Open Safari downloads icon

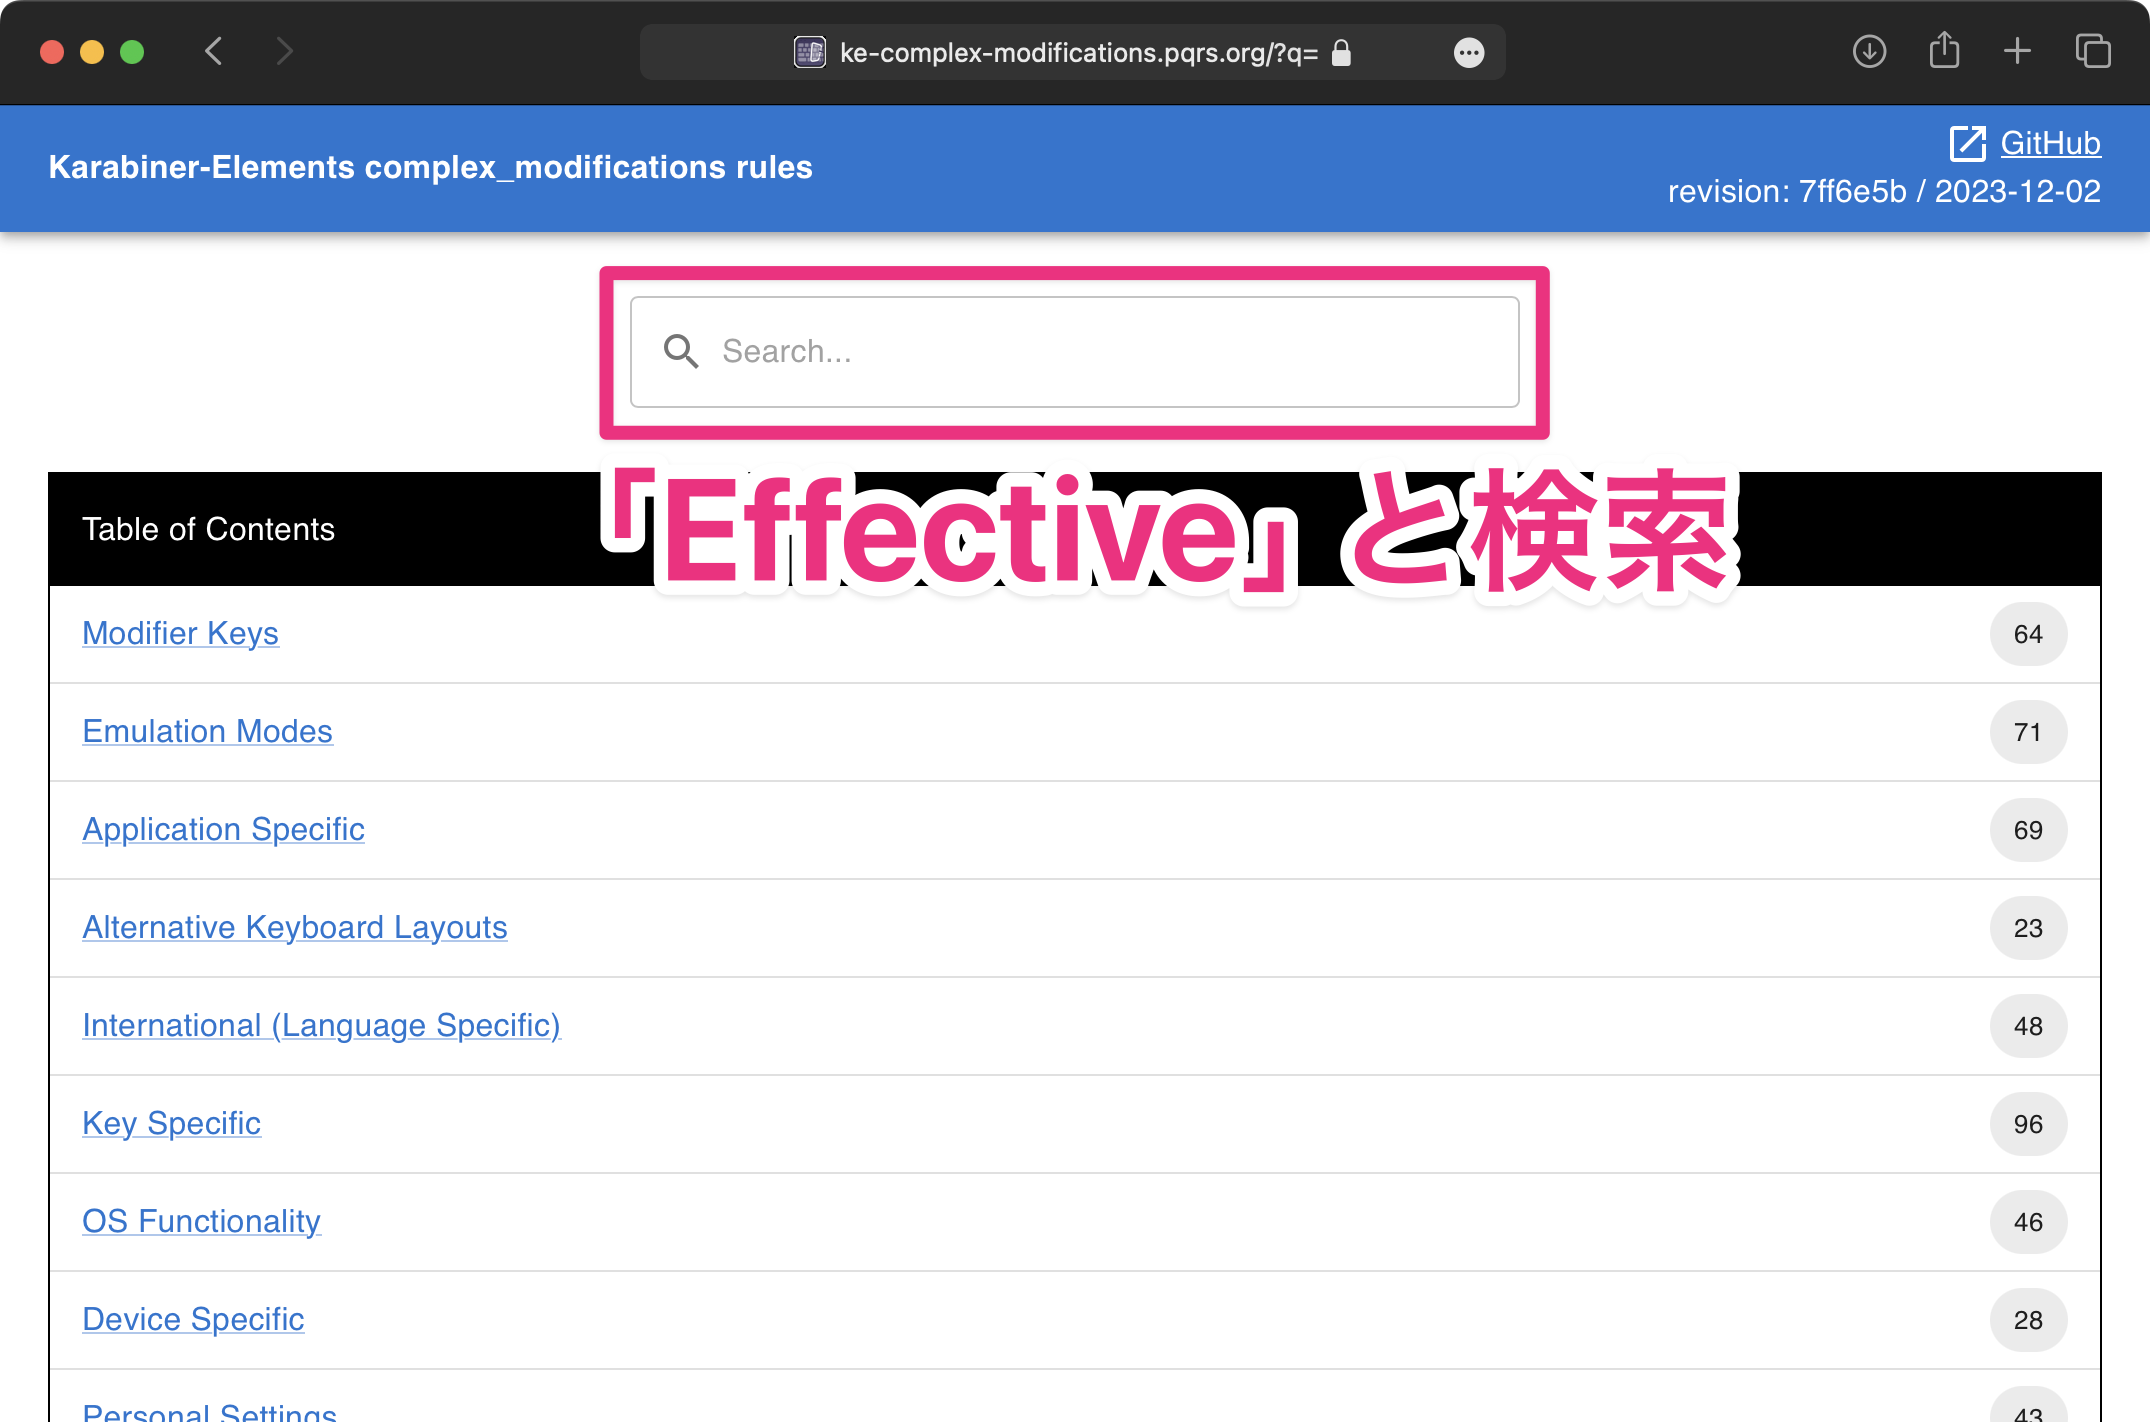(1868, 51)
